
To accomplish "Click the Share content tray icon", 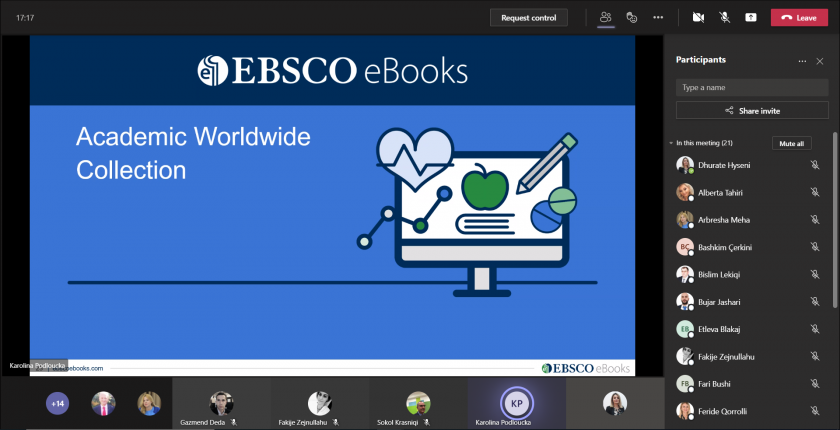I will (x=751, y=18).
